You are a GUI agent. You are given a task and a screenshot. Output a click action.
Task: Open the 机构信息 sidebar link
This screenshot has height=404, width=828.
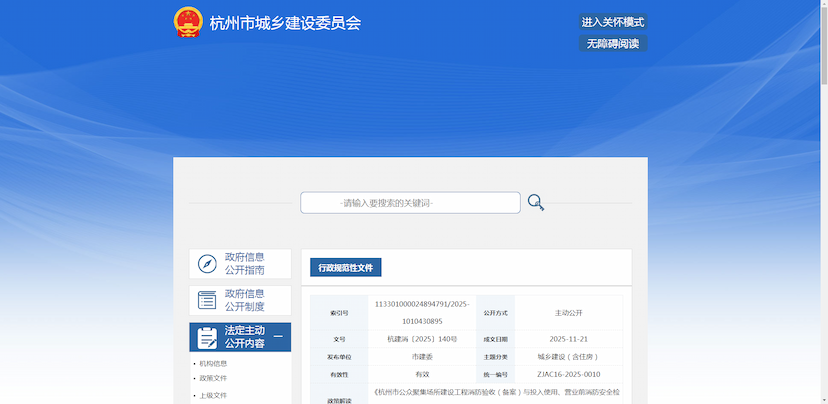pyautogui.click(x=213, y=364)
